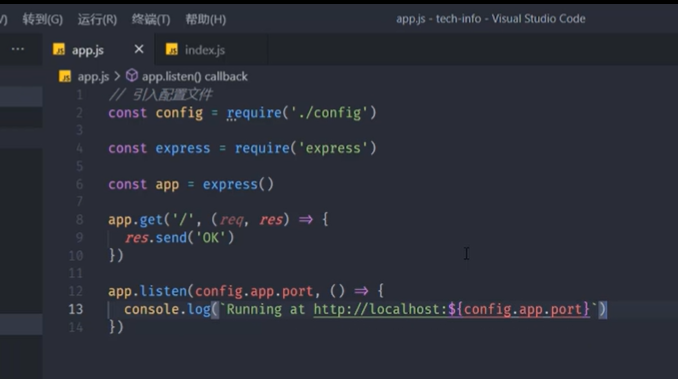Click ${config.app.port} template expression on line 13

[x=519, y=309]
